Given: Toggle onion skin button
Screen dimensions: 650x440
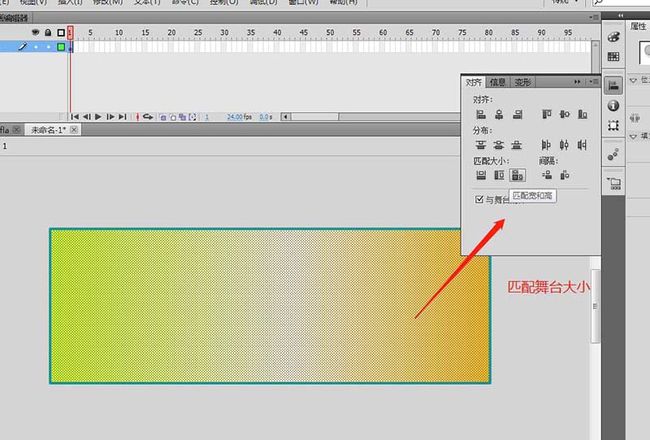Looking at the screenshot, I should pyautogui.click(x=163, y=117).
